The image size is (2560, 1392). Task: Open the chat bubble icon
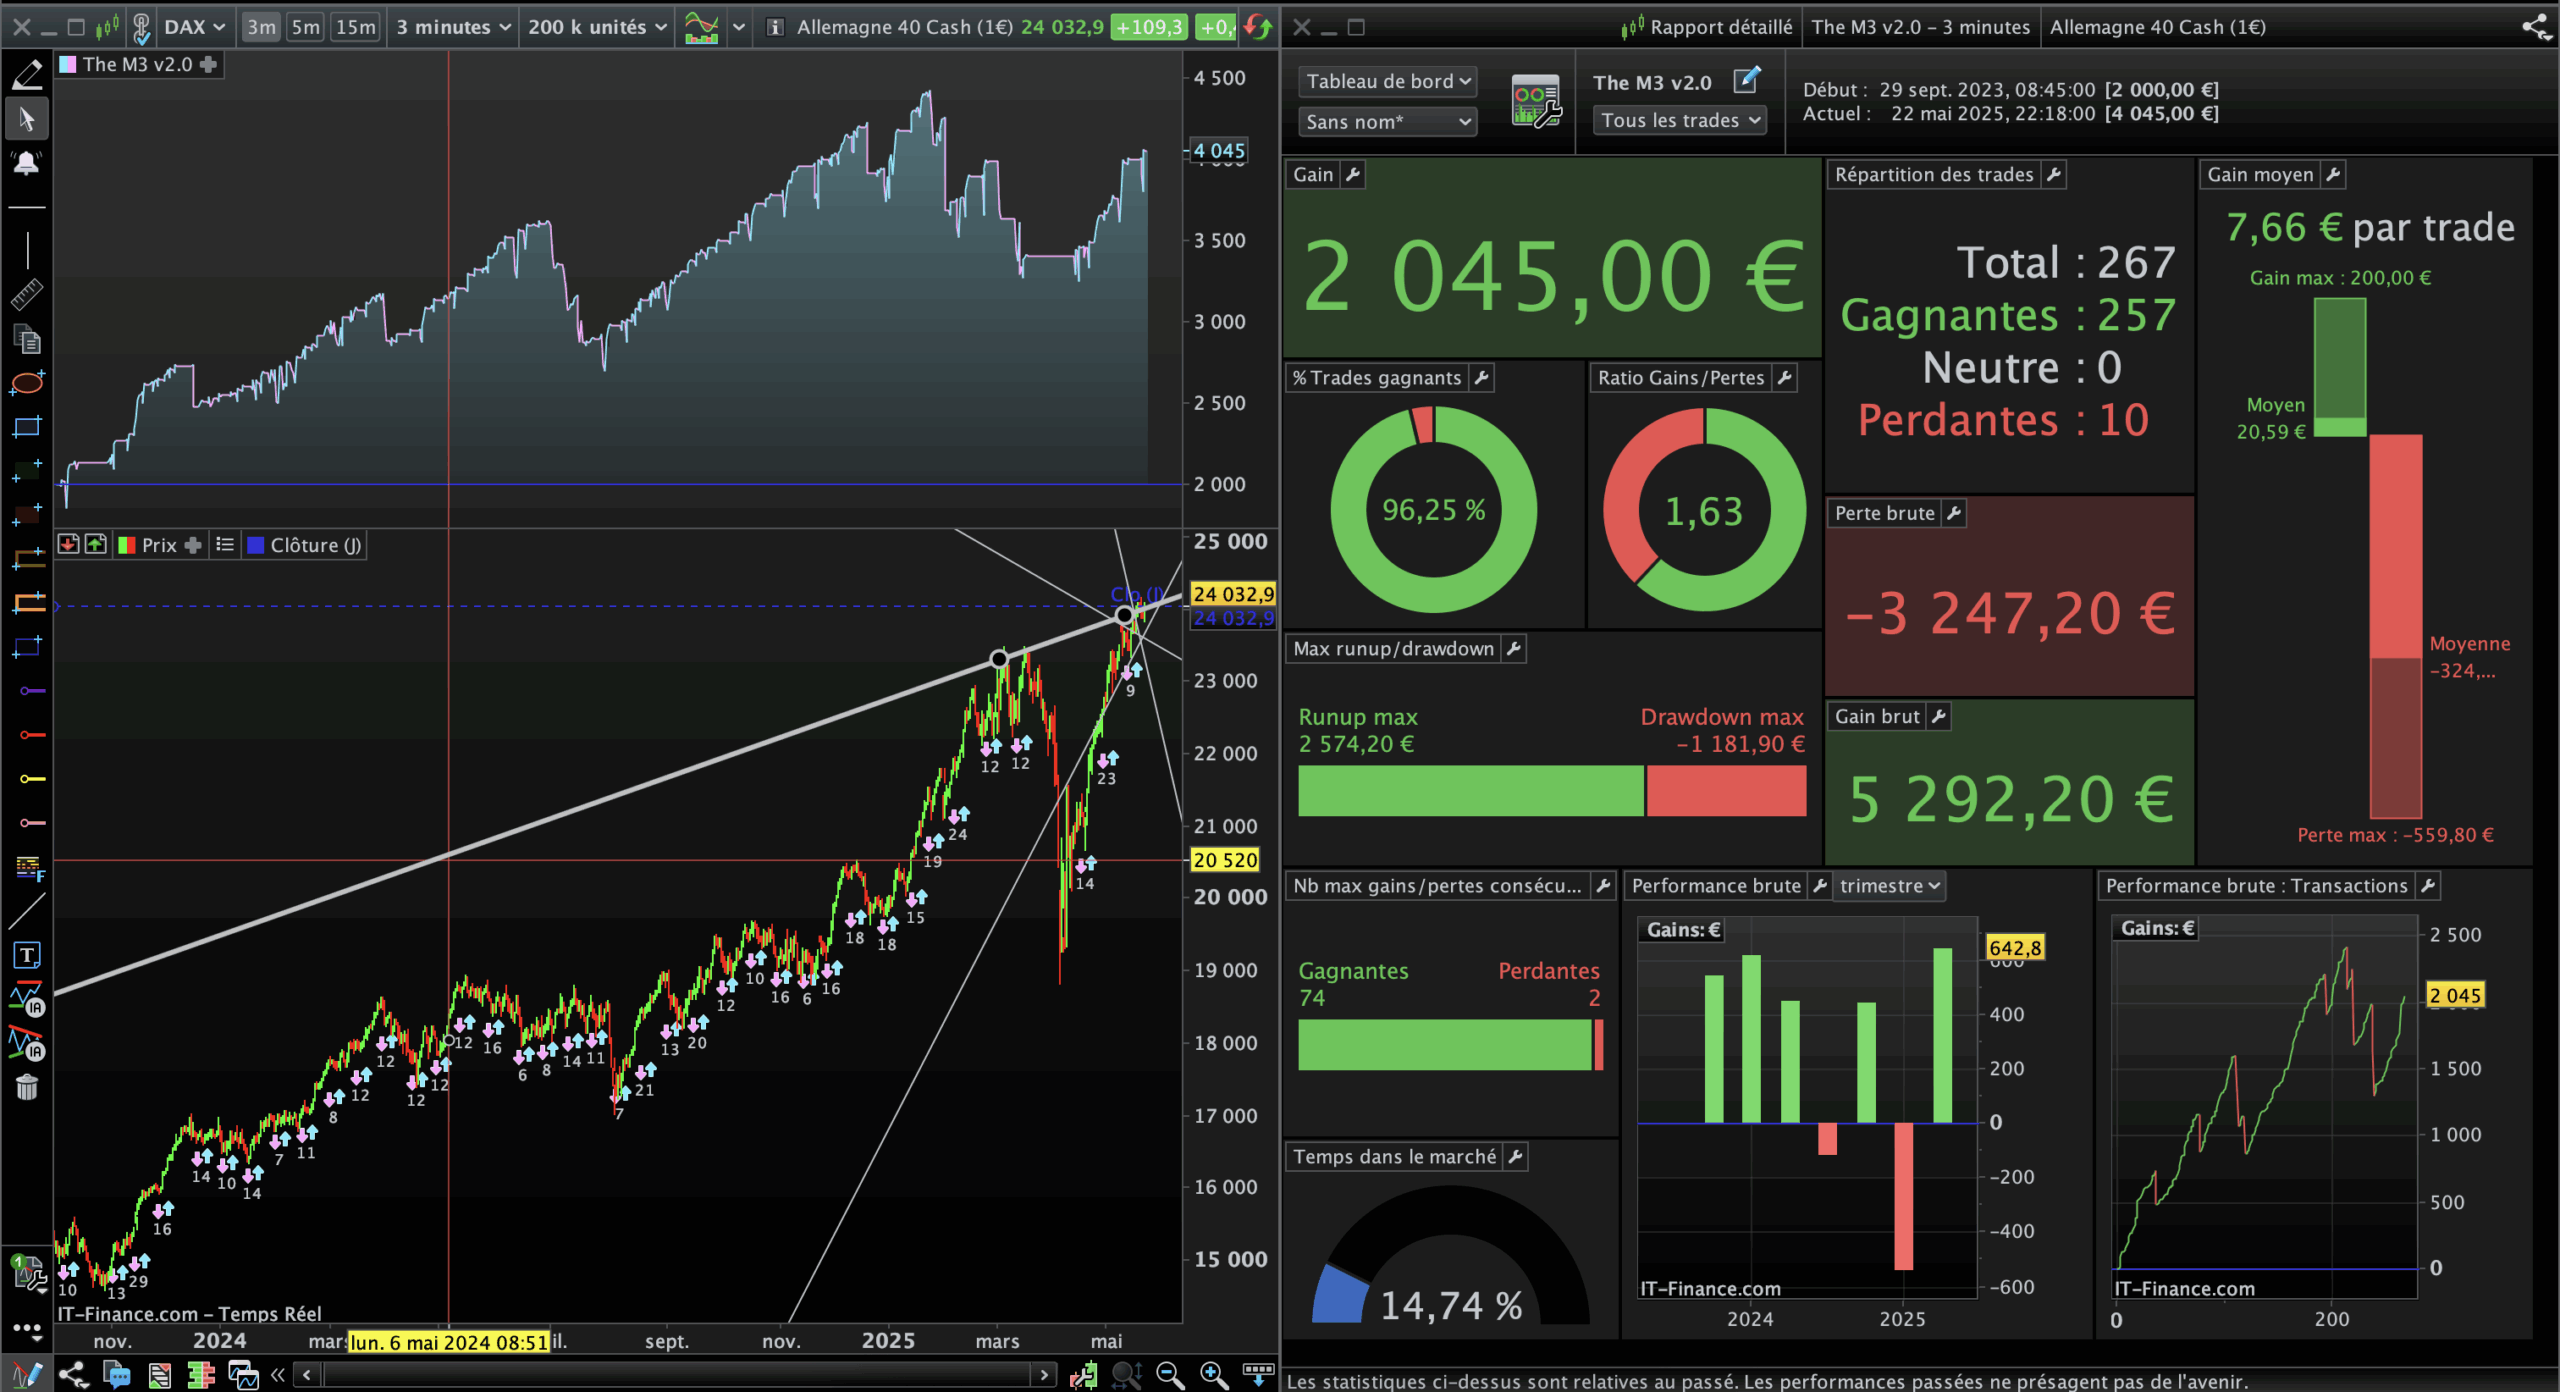(117, 1374)
